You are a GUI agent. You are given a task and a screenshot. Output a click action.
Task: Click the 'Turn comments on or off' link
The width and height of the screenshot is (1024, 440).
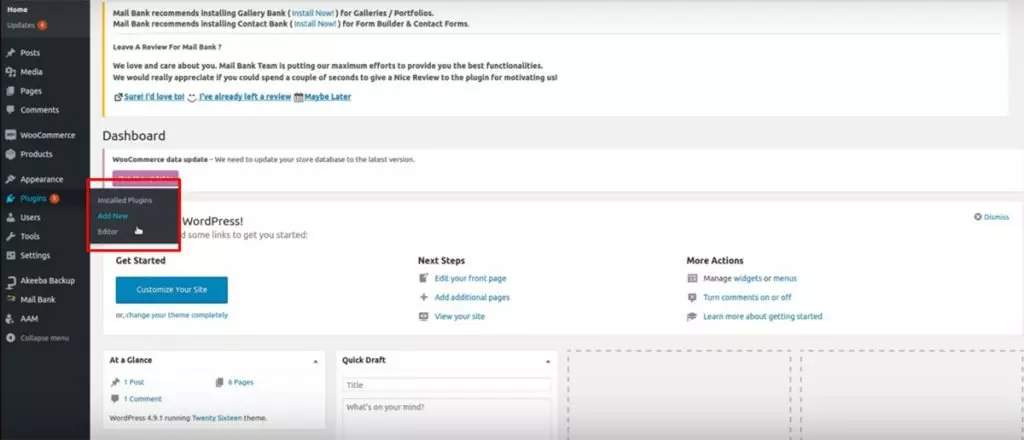(747, 297)
